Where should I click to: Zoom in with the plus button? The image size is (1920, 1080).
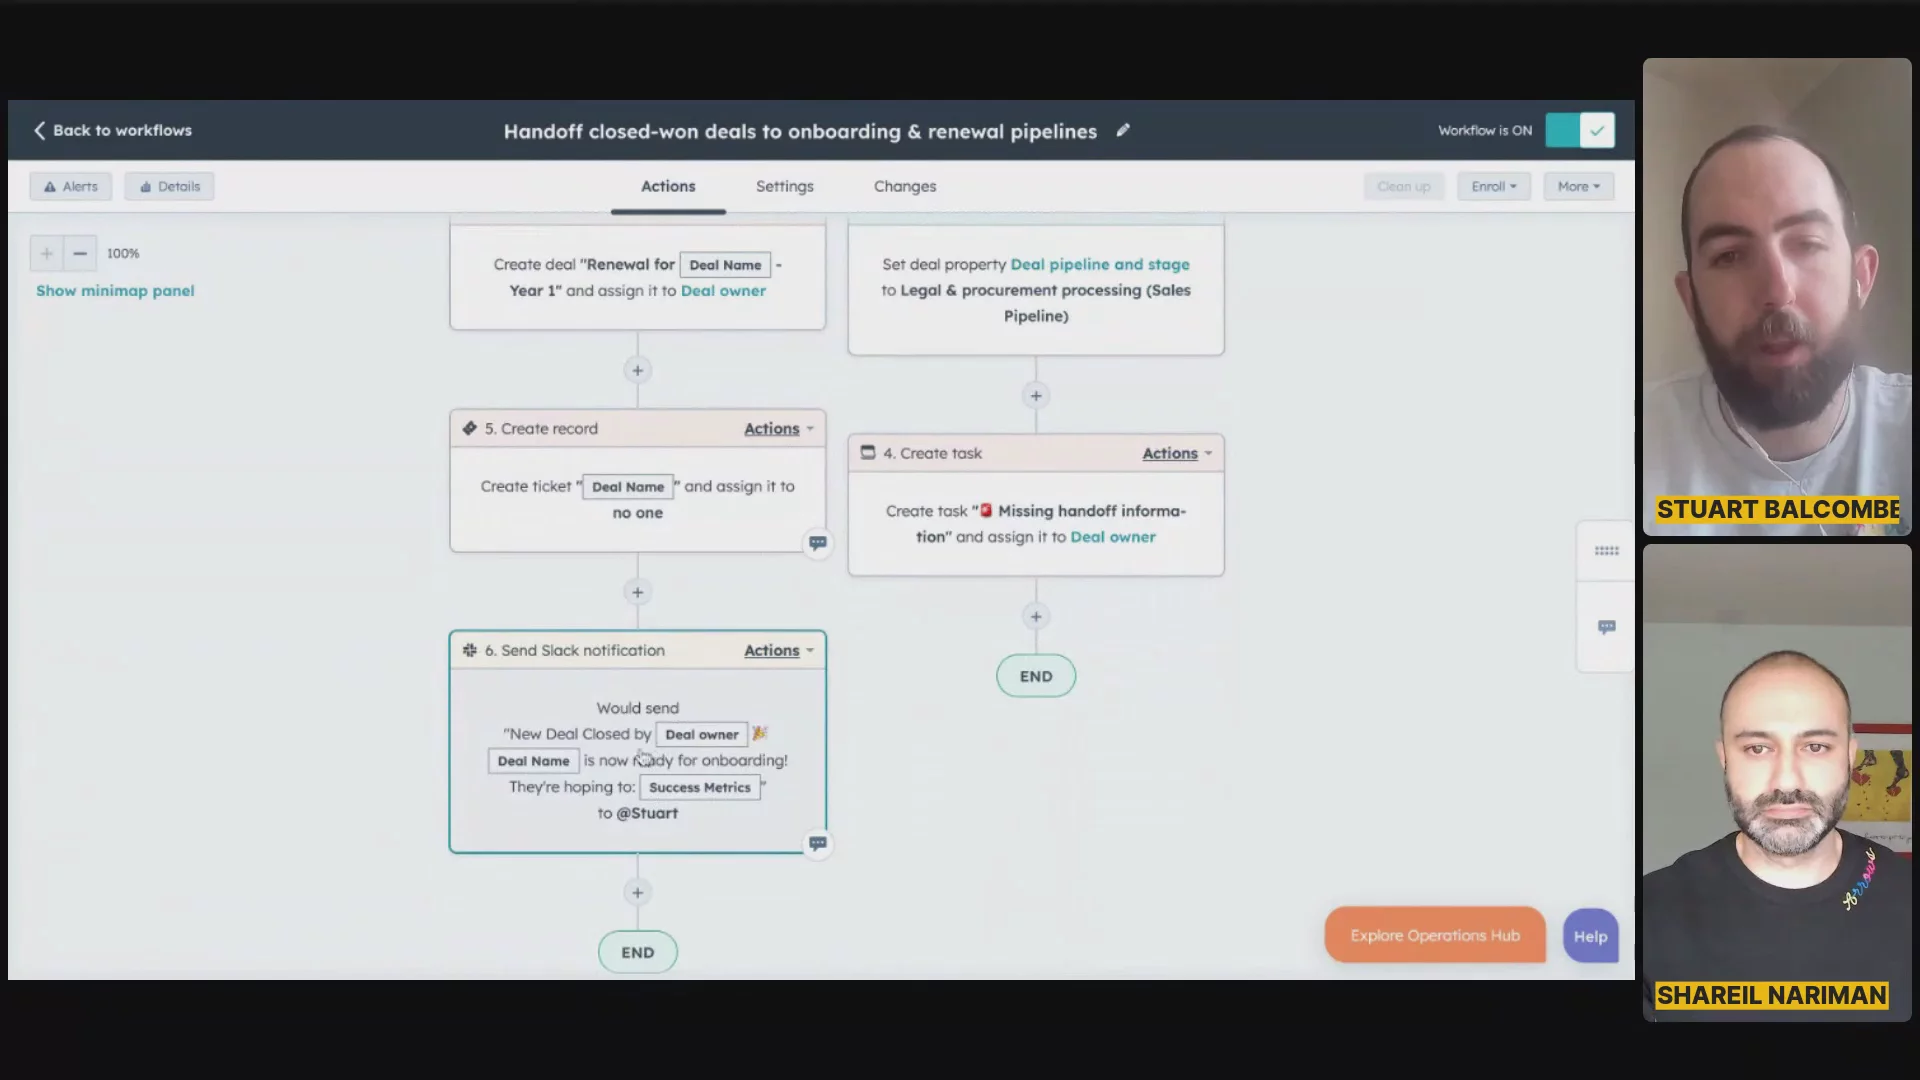pos(46,254)
